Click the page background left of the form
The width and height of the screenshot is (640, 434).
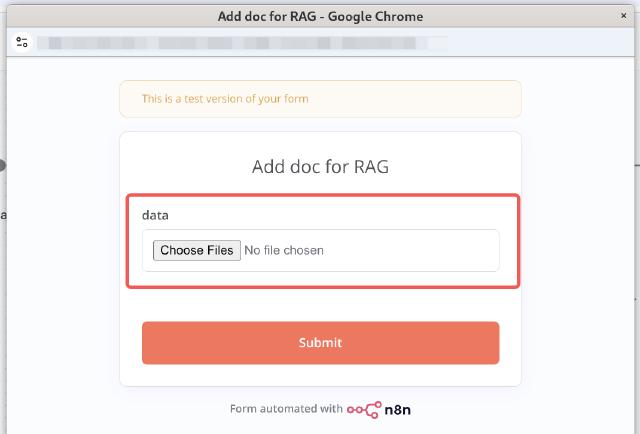[x=62, y=250]
